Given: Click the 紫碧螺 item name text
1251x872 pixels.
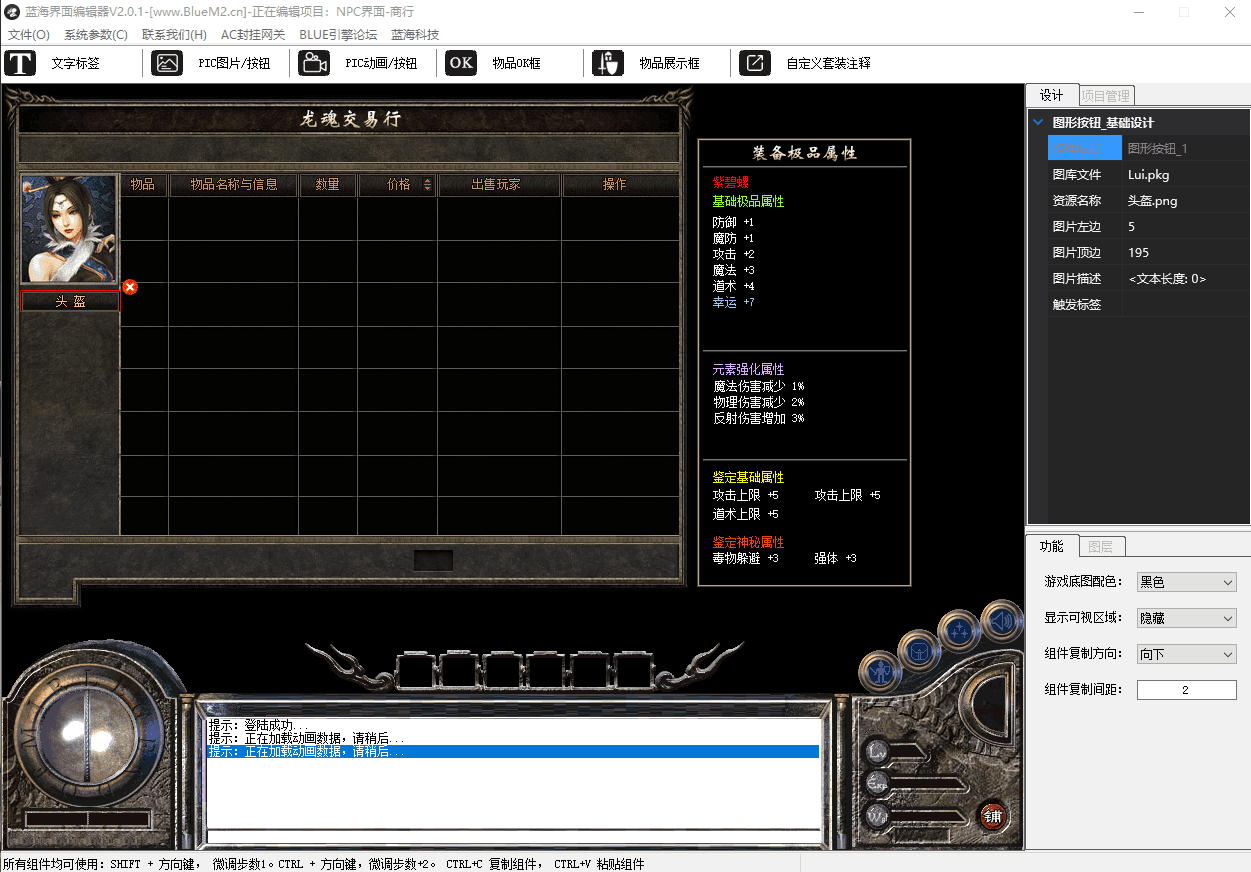Looking at the screenshot, I should (x=730, y=183).
